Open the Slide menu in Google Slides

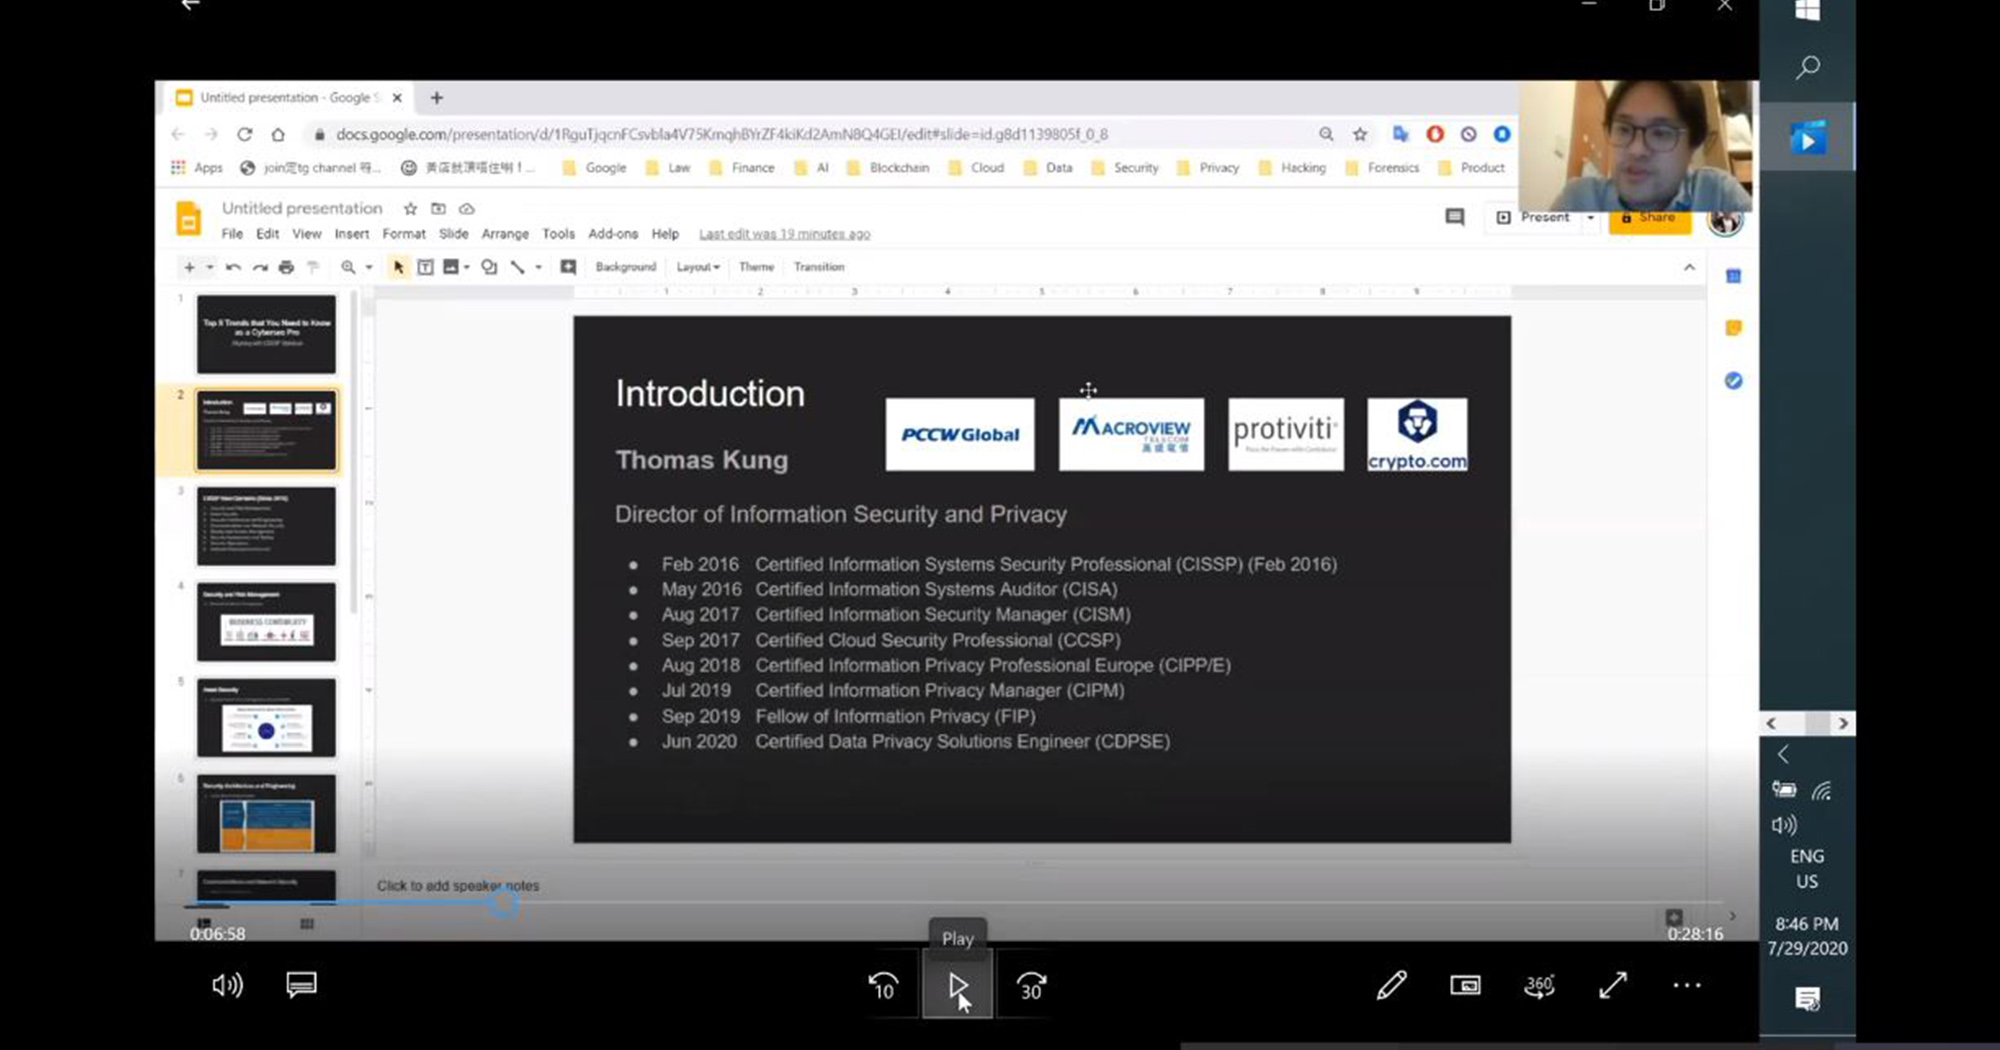click(x=453, y=234)
